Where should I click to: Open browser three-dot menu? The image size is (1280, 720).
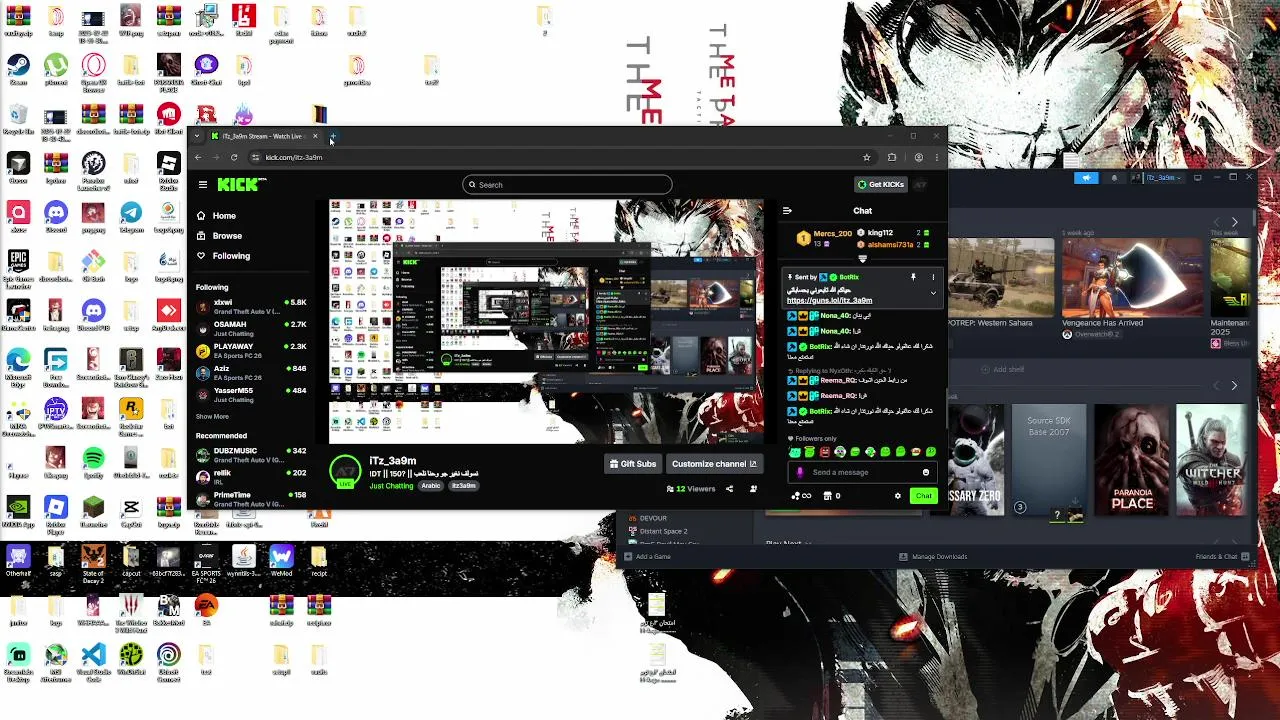click(937, 157)
